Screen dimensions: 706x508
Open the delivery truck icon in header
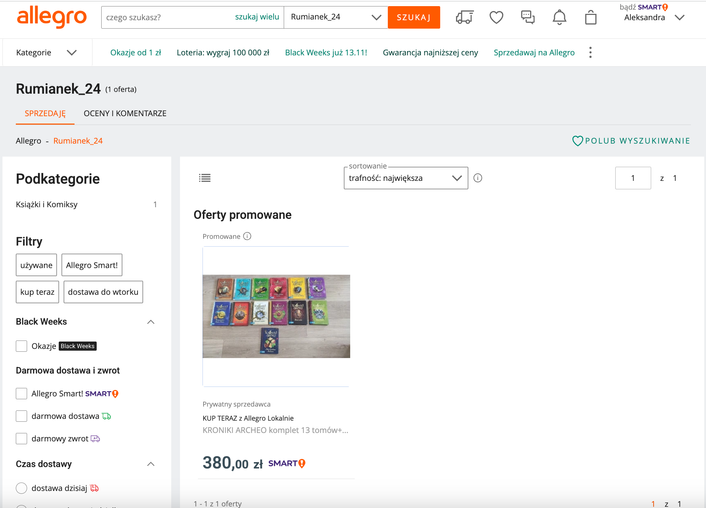464,17
